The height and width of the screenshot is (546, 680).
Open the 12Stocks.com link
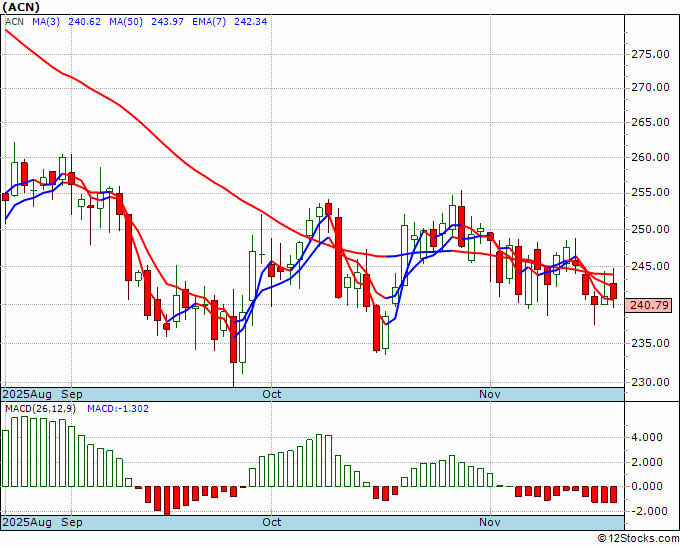pos(638,539)
